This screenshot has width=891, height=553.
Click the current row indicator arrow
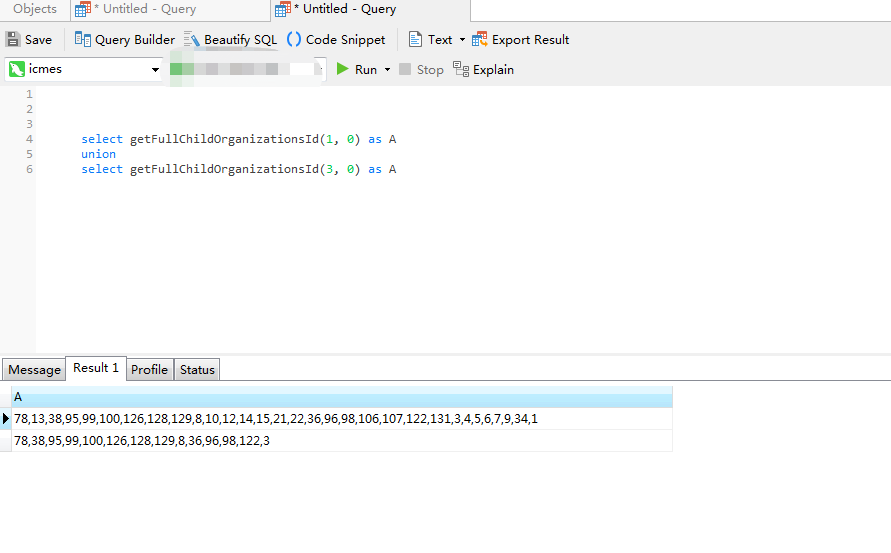point(6,419)
